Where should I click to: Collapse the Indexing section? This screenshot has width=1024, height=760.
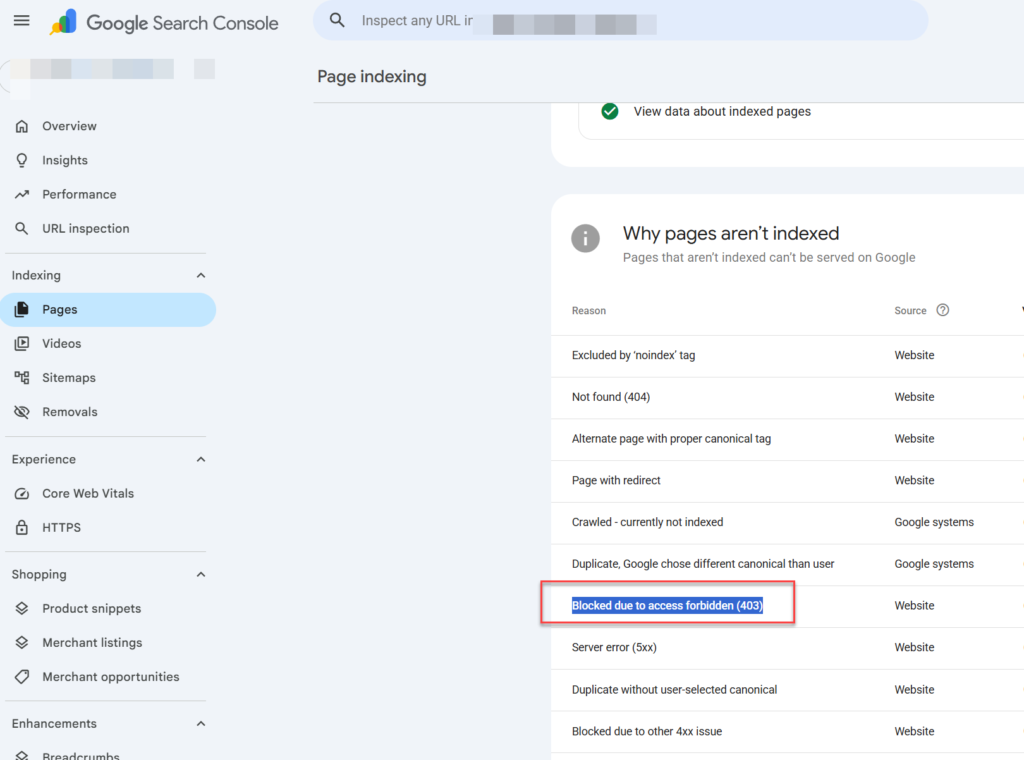(x=200, y=276)
